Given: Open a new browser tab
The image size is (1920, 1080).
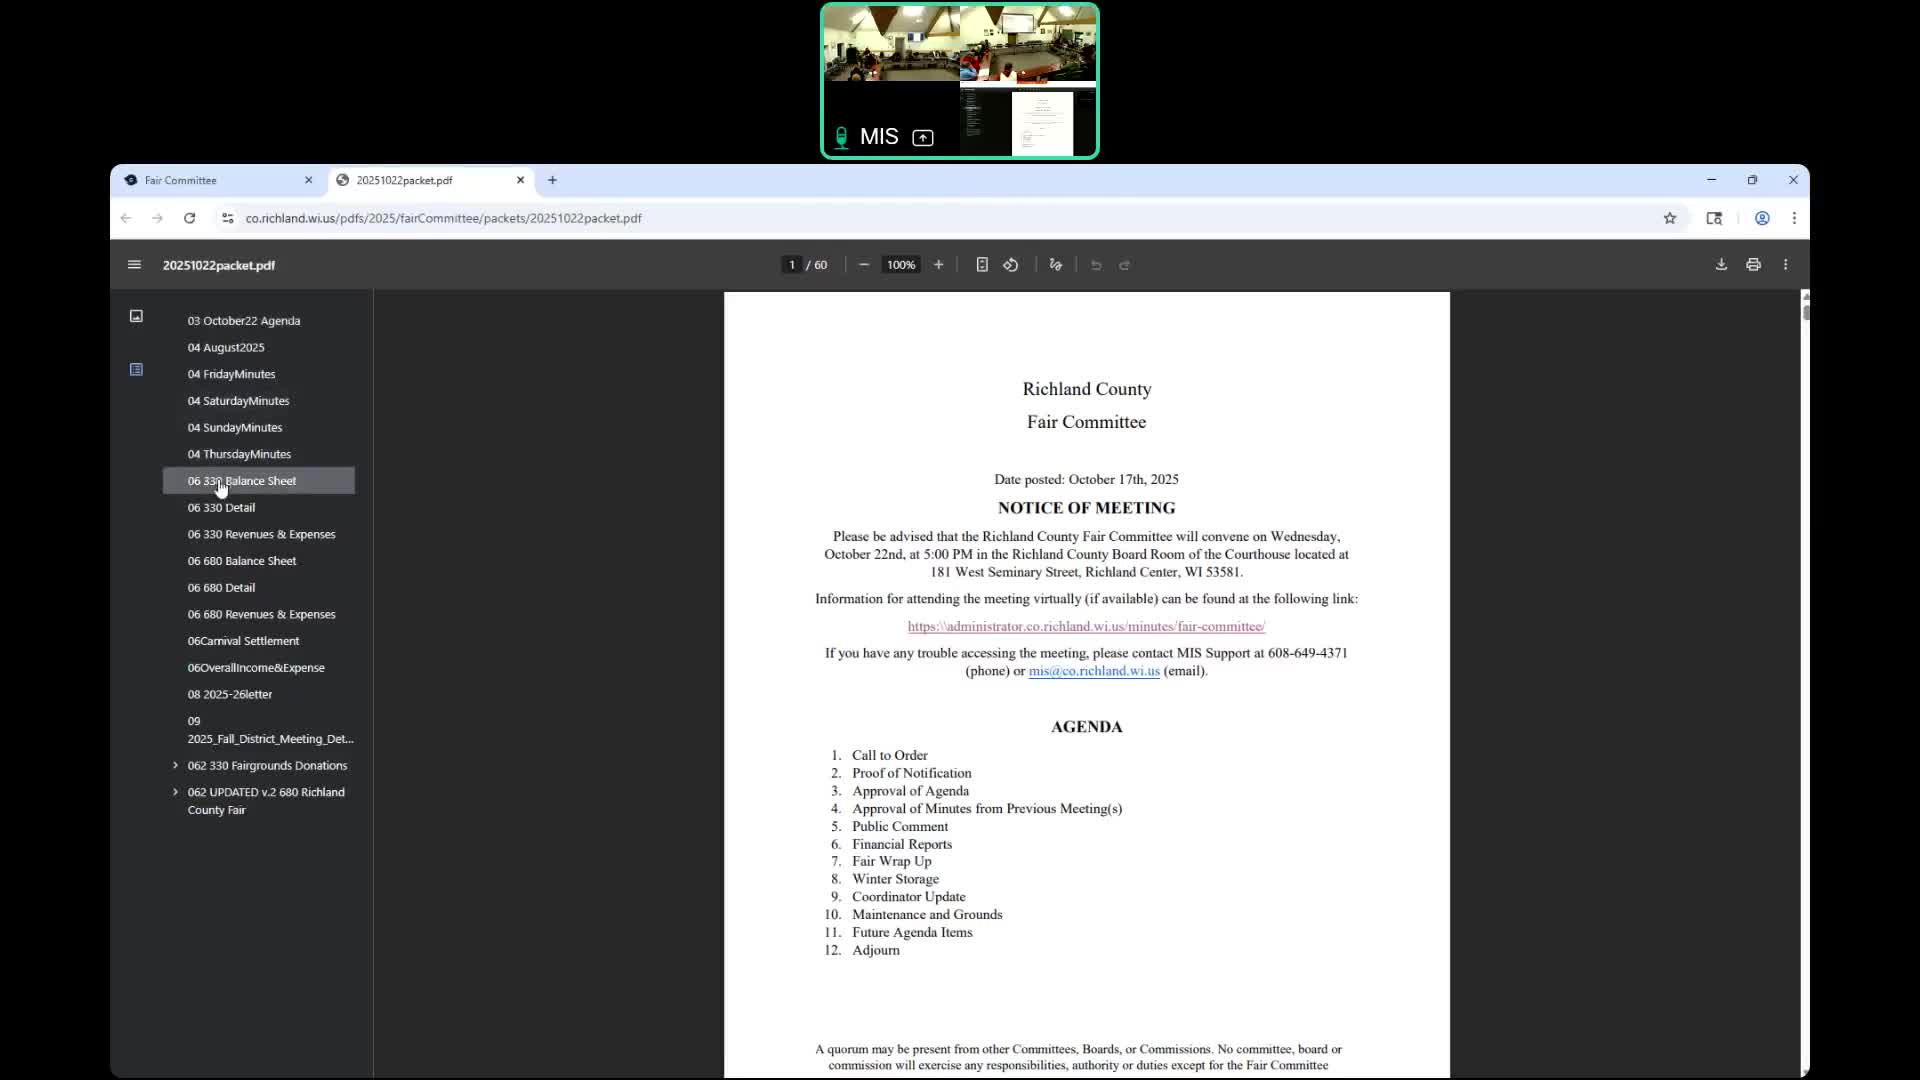Looking at the screenshot, I should point(552,180).
